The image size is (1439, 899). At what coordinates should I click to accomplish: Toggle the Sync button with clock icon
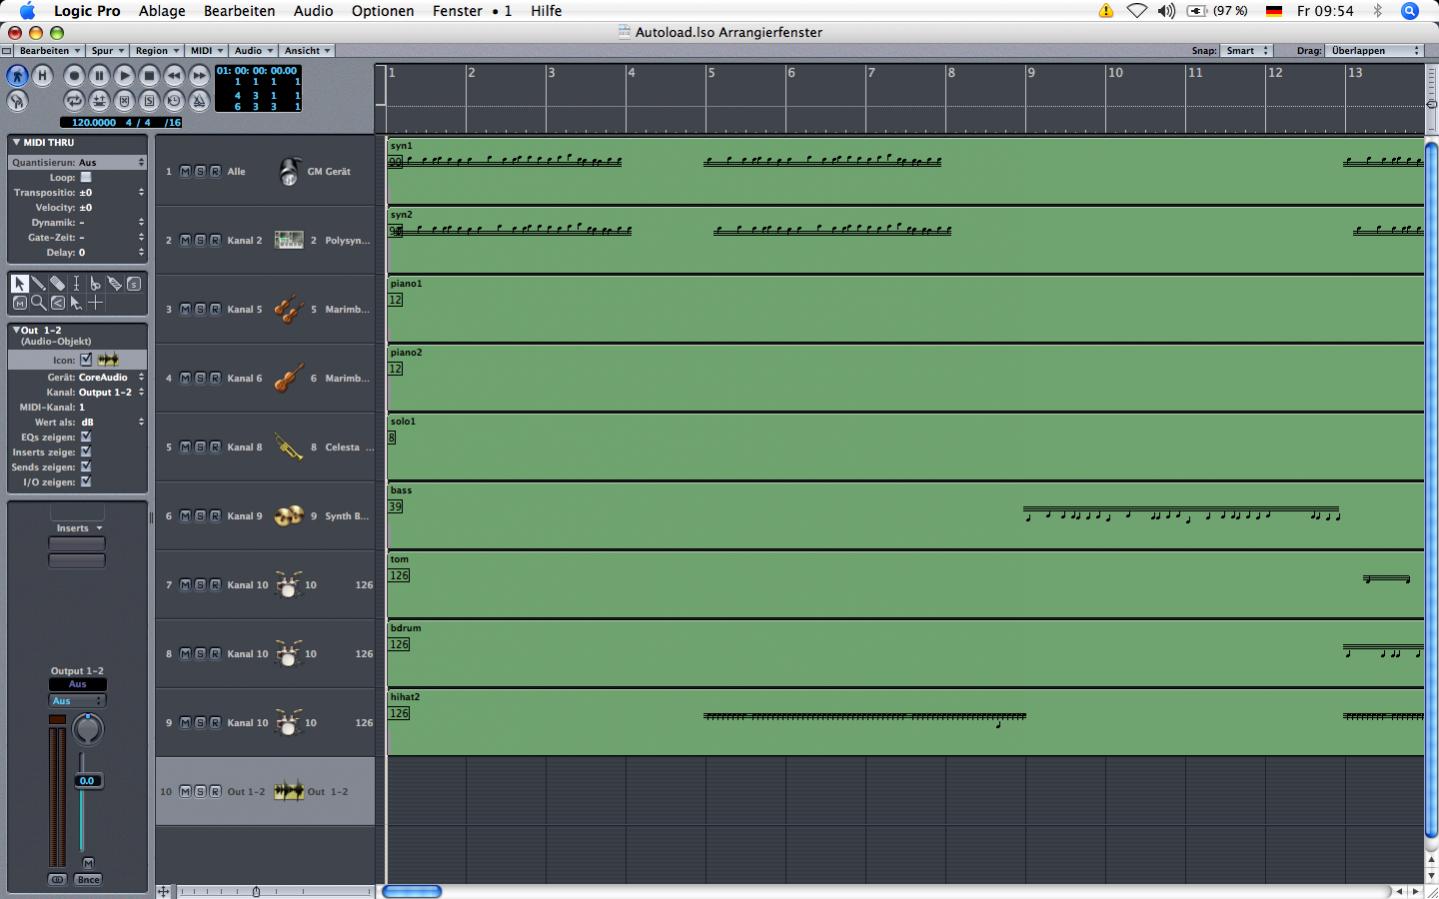(x=174, y=100)
